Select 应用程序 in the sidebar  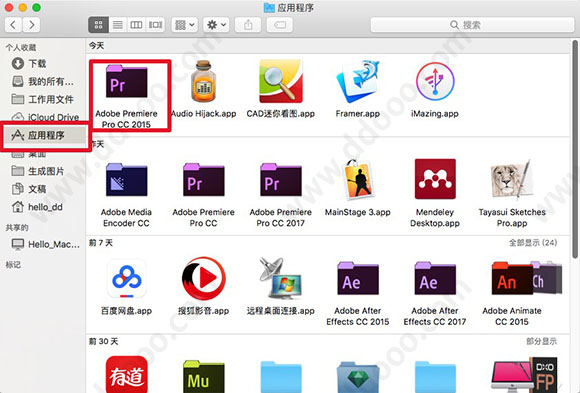[x=45, y=135]
